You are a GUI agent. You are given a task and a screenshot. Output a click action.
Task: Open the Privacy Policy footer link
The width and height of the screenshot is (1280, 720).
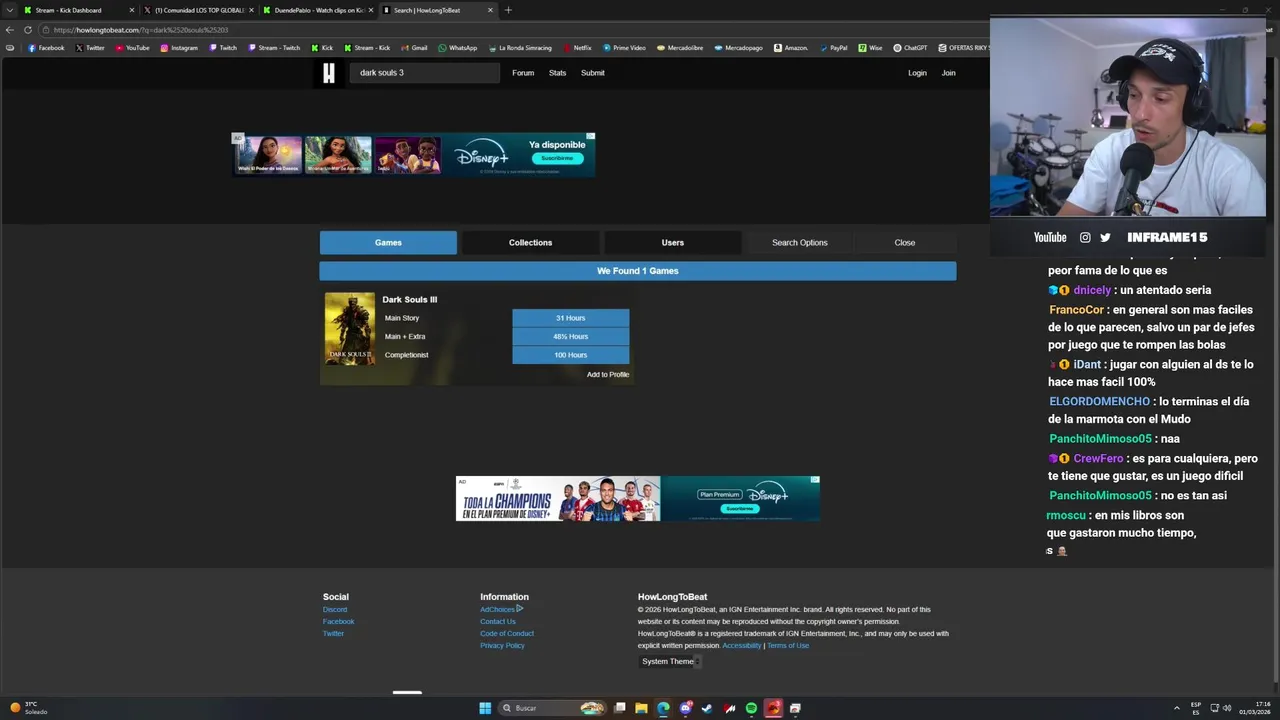pyautogui.click(x=502, y=645)
